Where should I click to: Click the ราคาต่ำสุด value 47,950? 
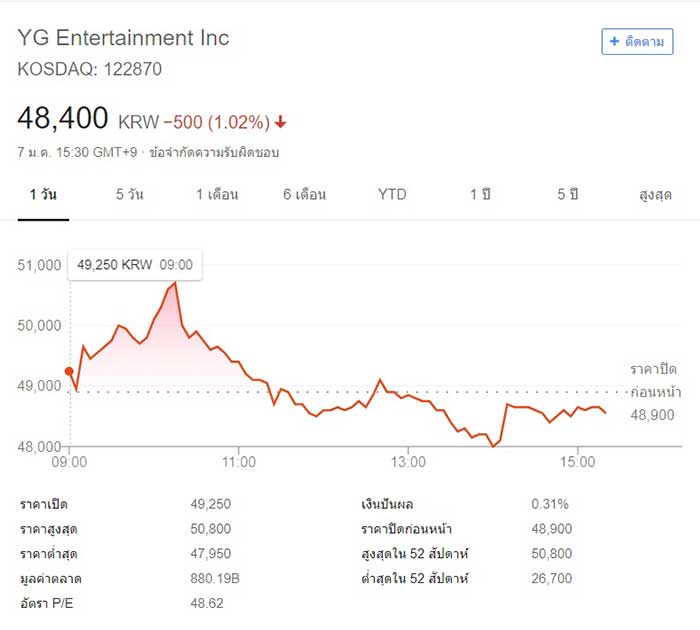coord(211,554)
